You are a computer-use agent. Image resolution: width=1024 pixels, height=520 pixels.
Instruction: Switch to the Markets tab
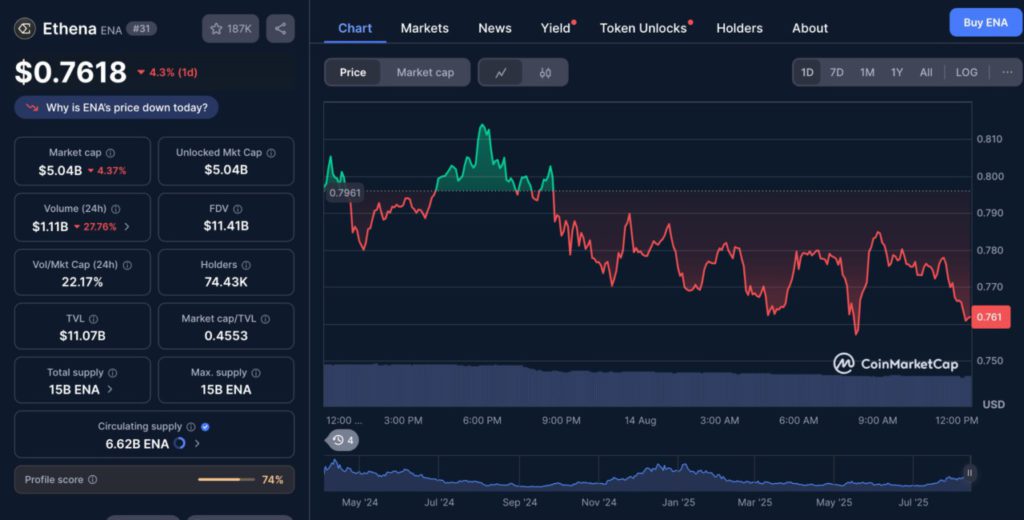[424, 28]
